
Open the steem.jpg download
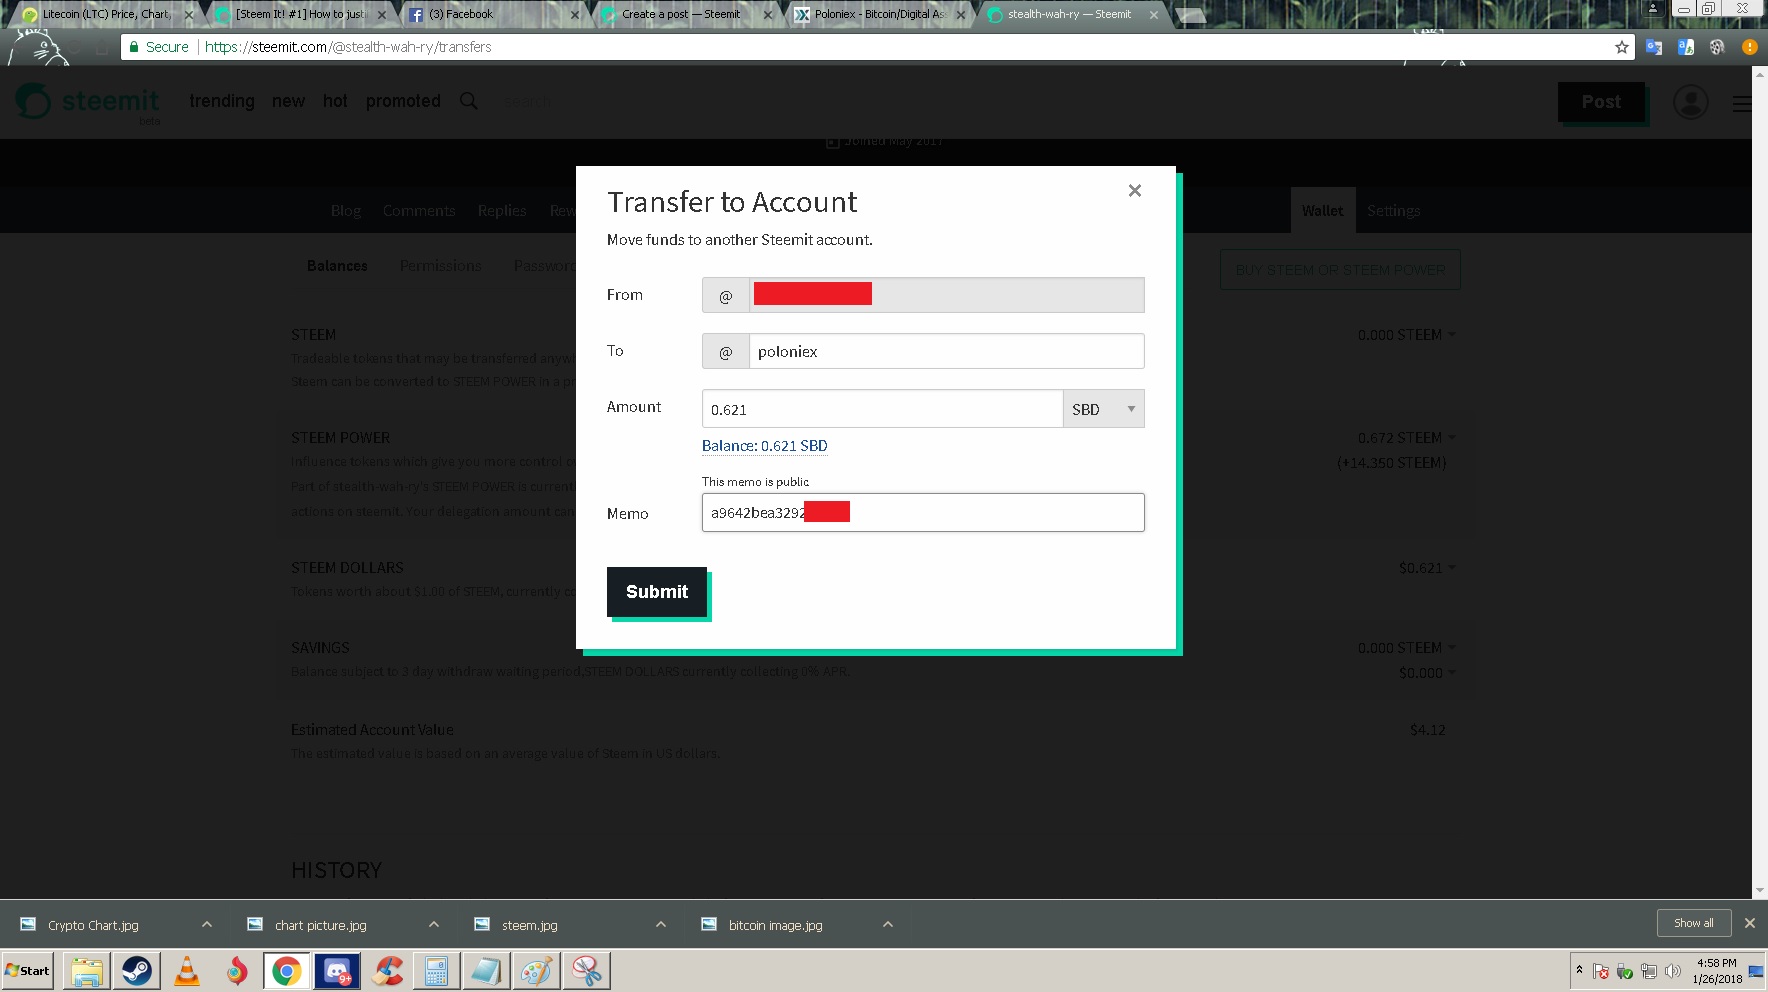click(529, 925)
